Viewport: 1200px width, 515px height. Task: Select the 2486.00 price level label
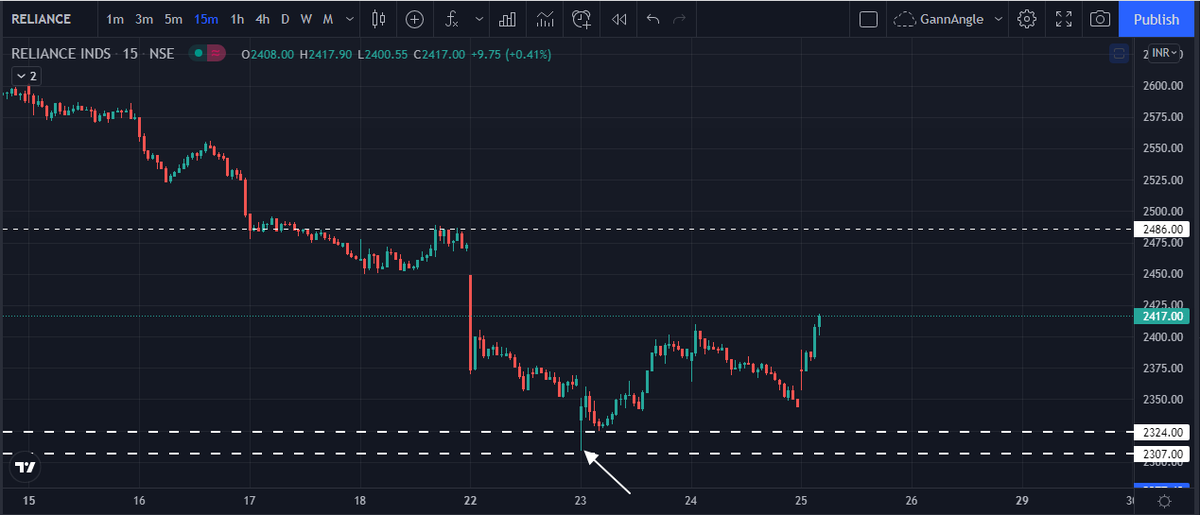pos(1162,229)
